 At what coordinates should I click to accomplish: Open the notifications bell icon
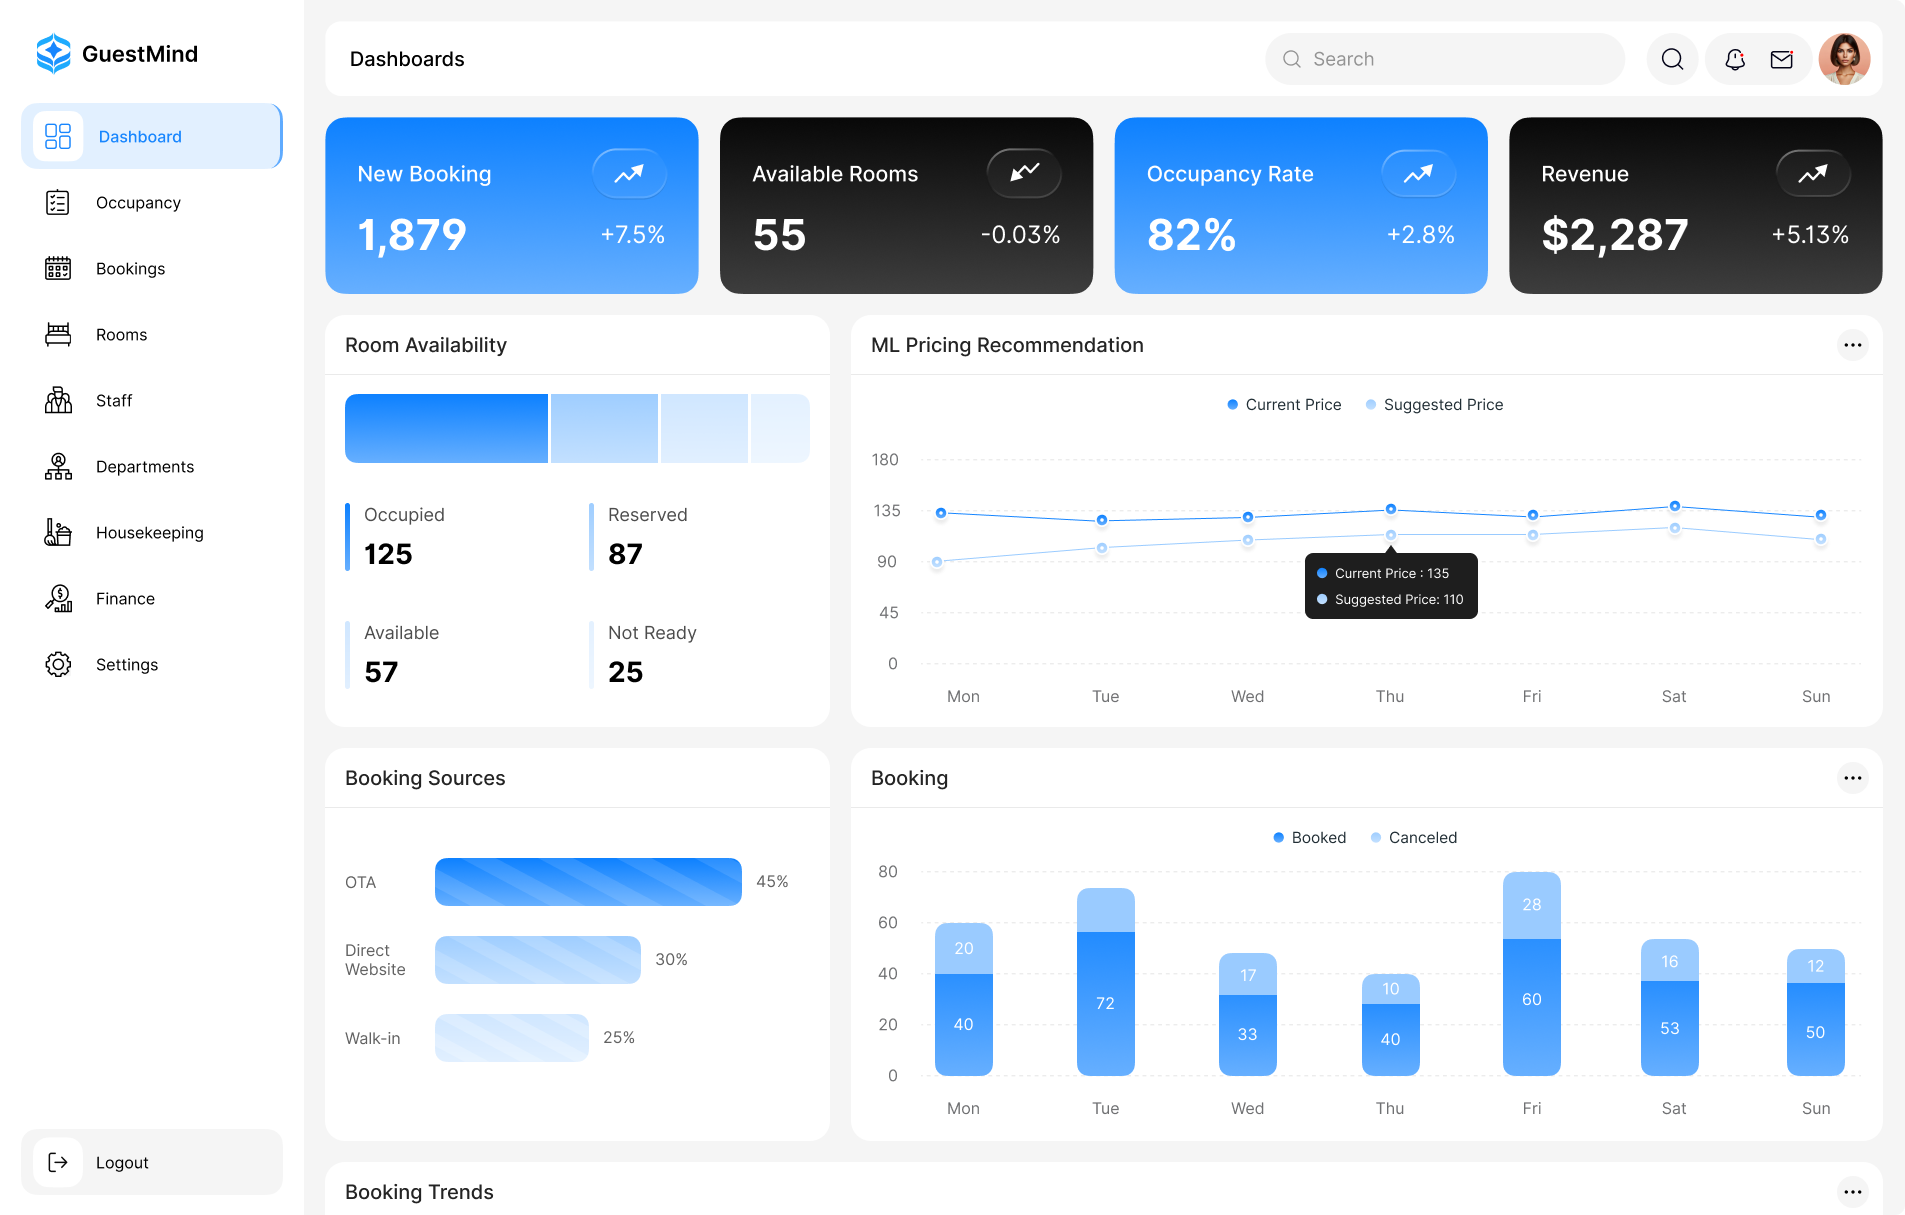(1733, 59)
